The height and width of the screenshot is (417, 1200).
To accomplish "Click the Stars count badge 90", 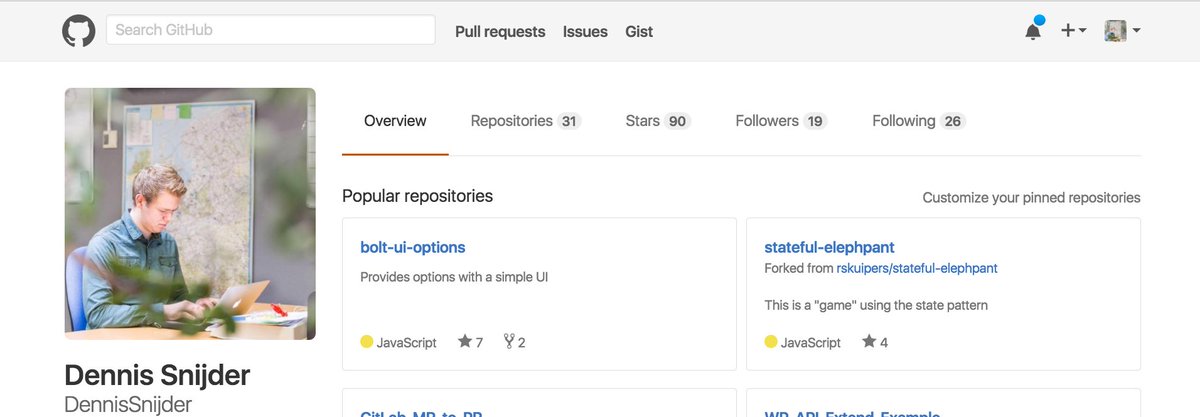I will pos(677,122).
